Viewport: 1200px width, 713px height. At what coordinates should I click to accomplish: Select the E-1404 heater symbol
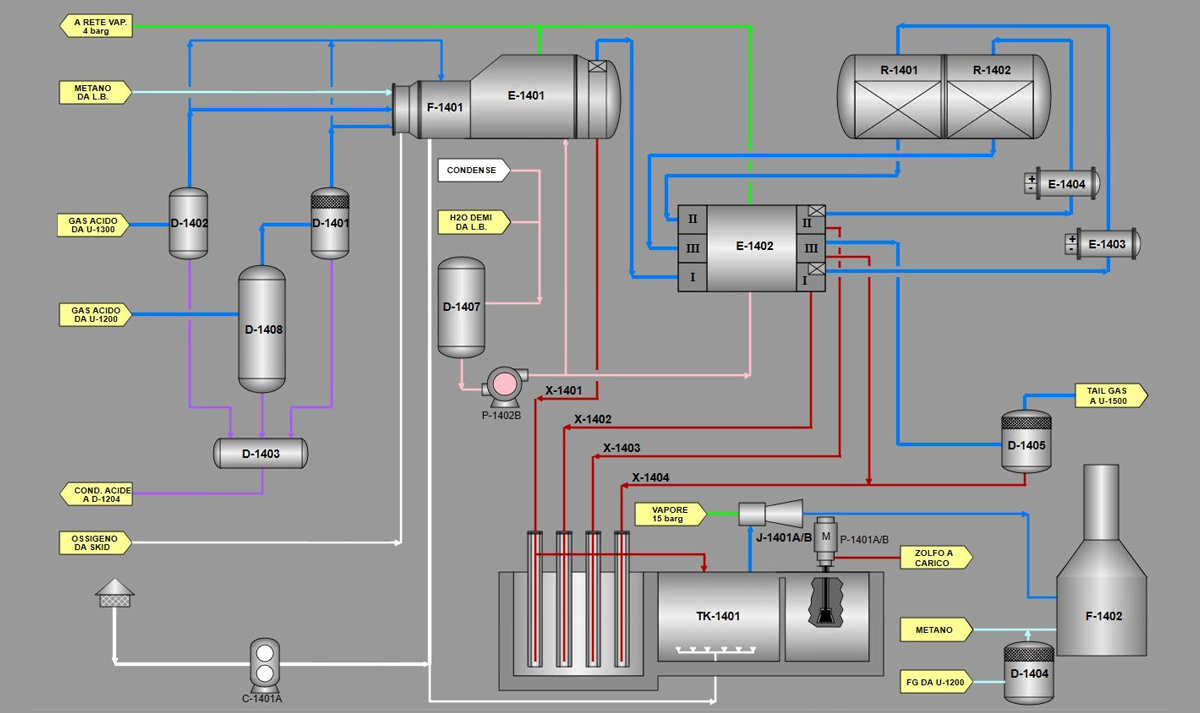[1066, 184]
